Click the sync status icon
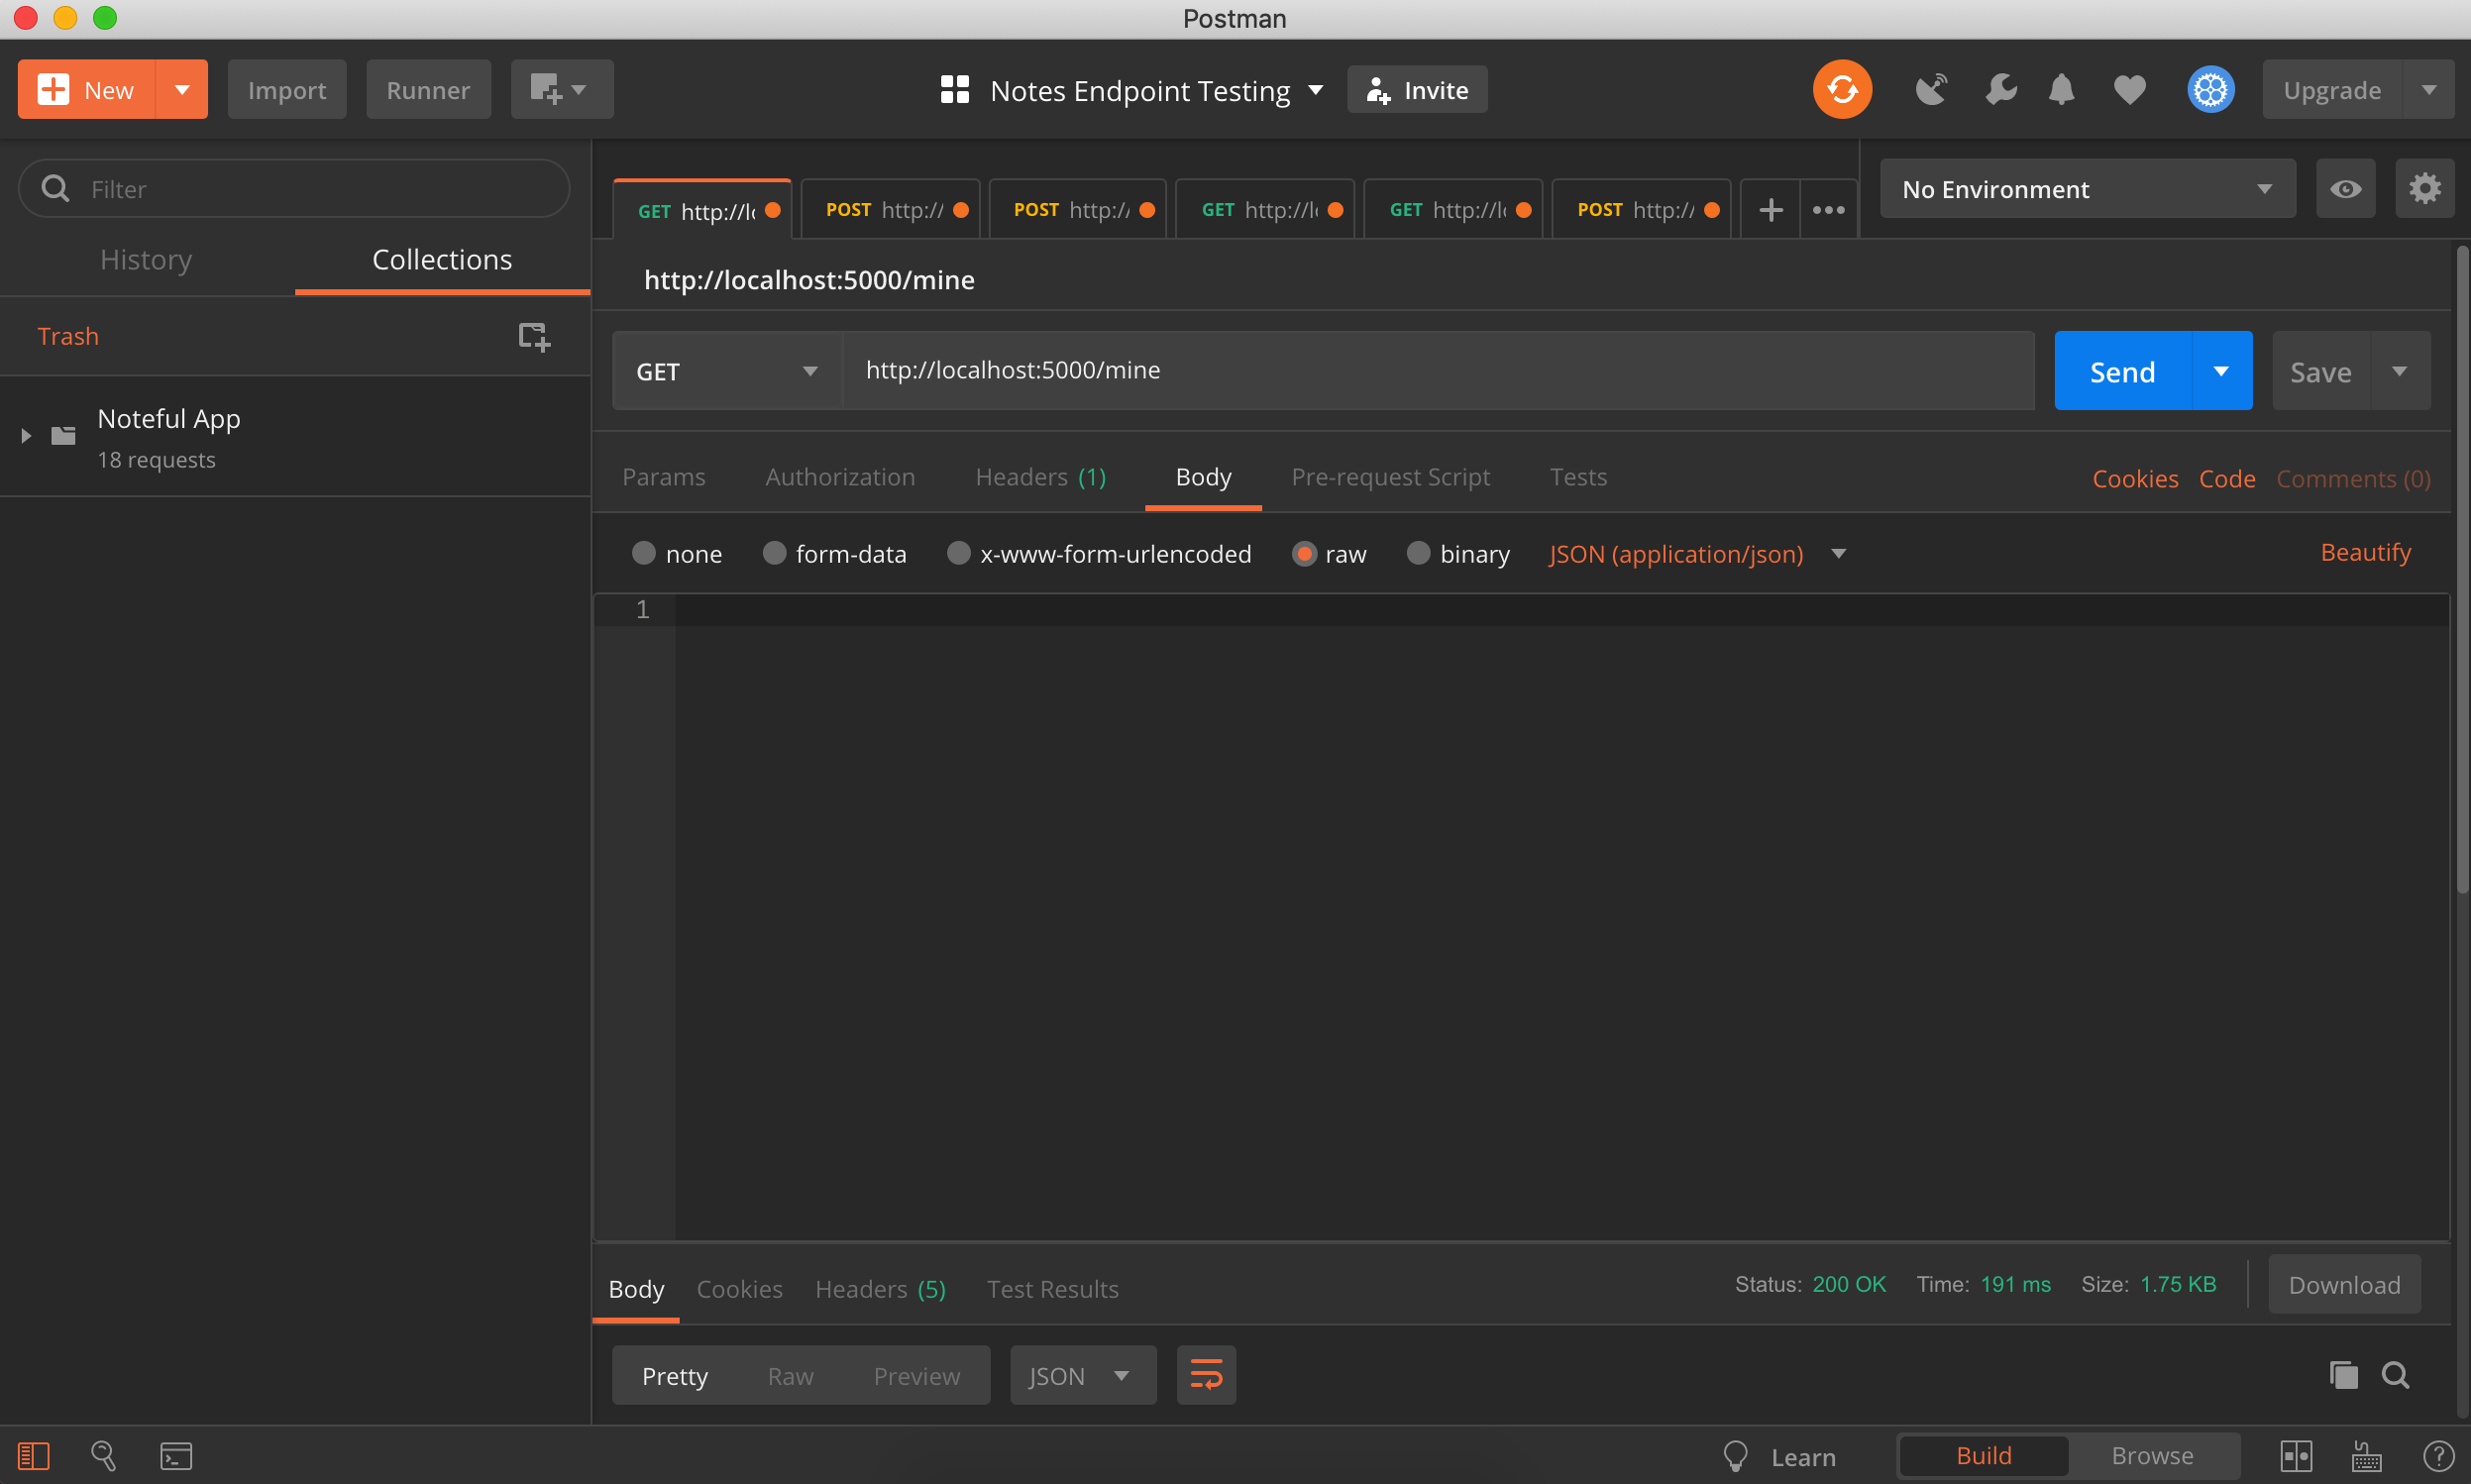Screen dimensions: 2471x1484 click(1842, 90)
